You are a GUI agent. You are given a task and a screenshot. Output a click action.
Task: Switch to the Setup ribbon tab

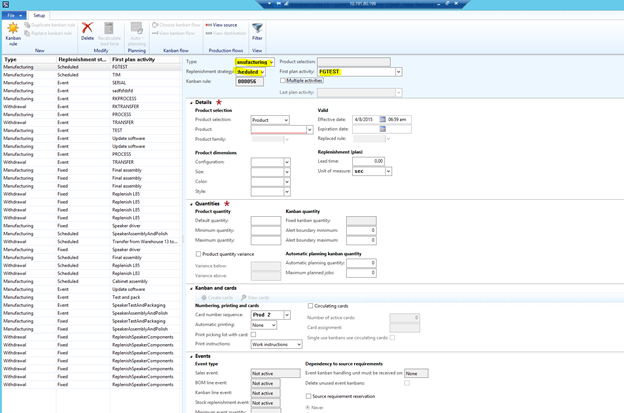(x=39, y=16)
